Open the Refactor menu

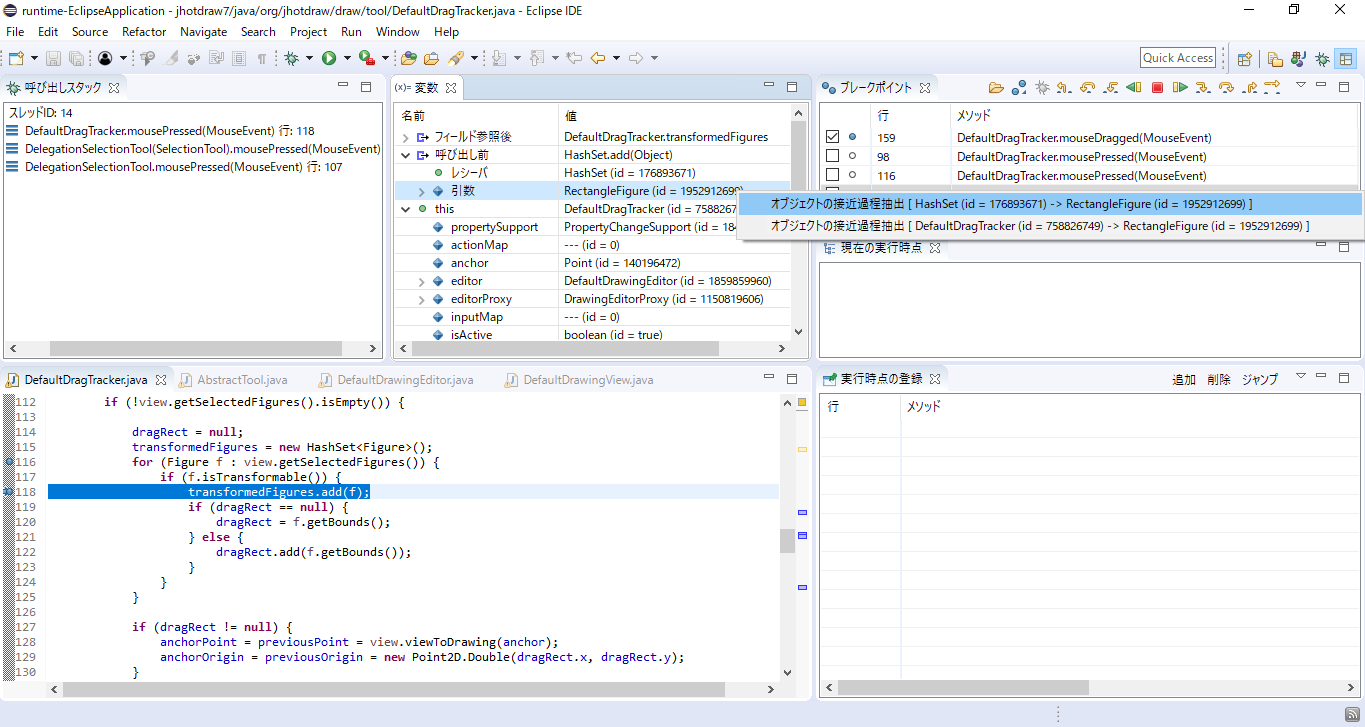[144, 31]
